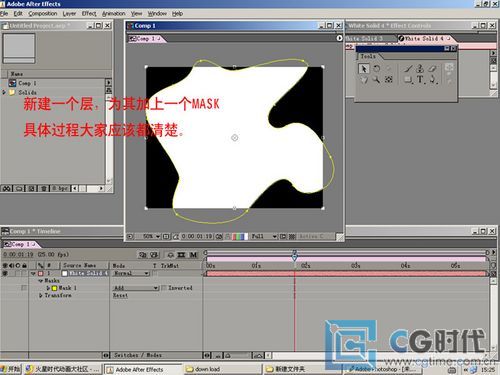The image size is (500, 375).
Task: Select the Text tool in Tools
Action: pyautogui.click(x=420, y=80)
